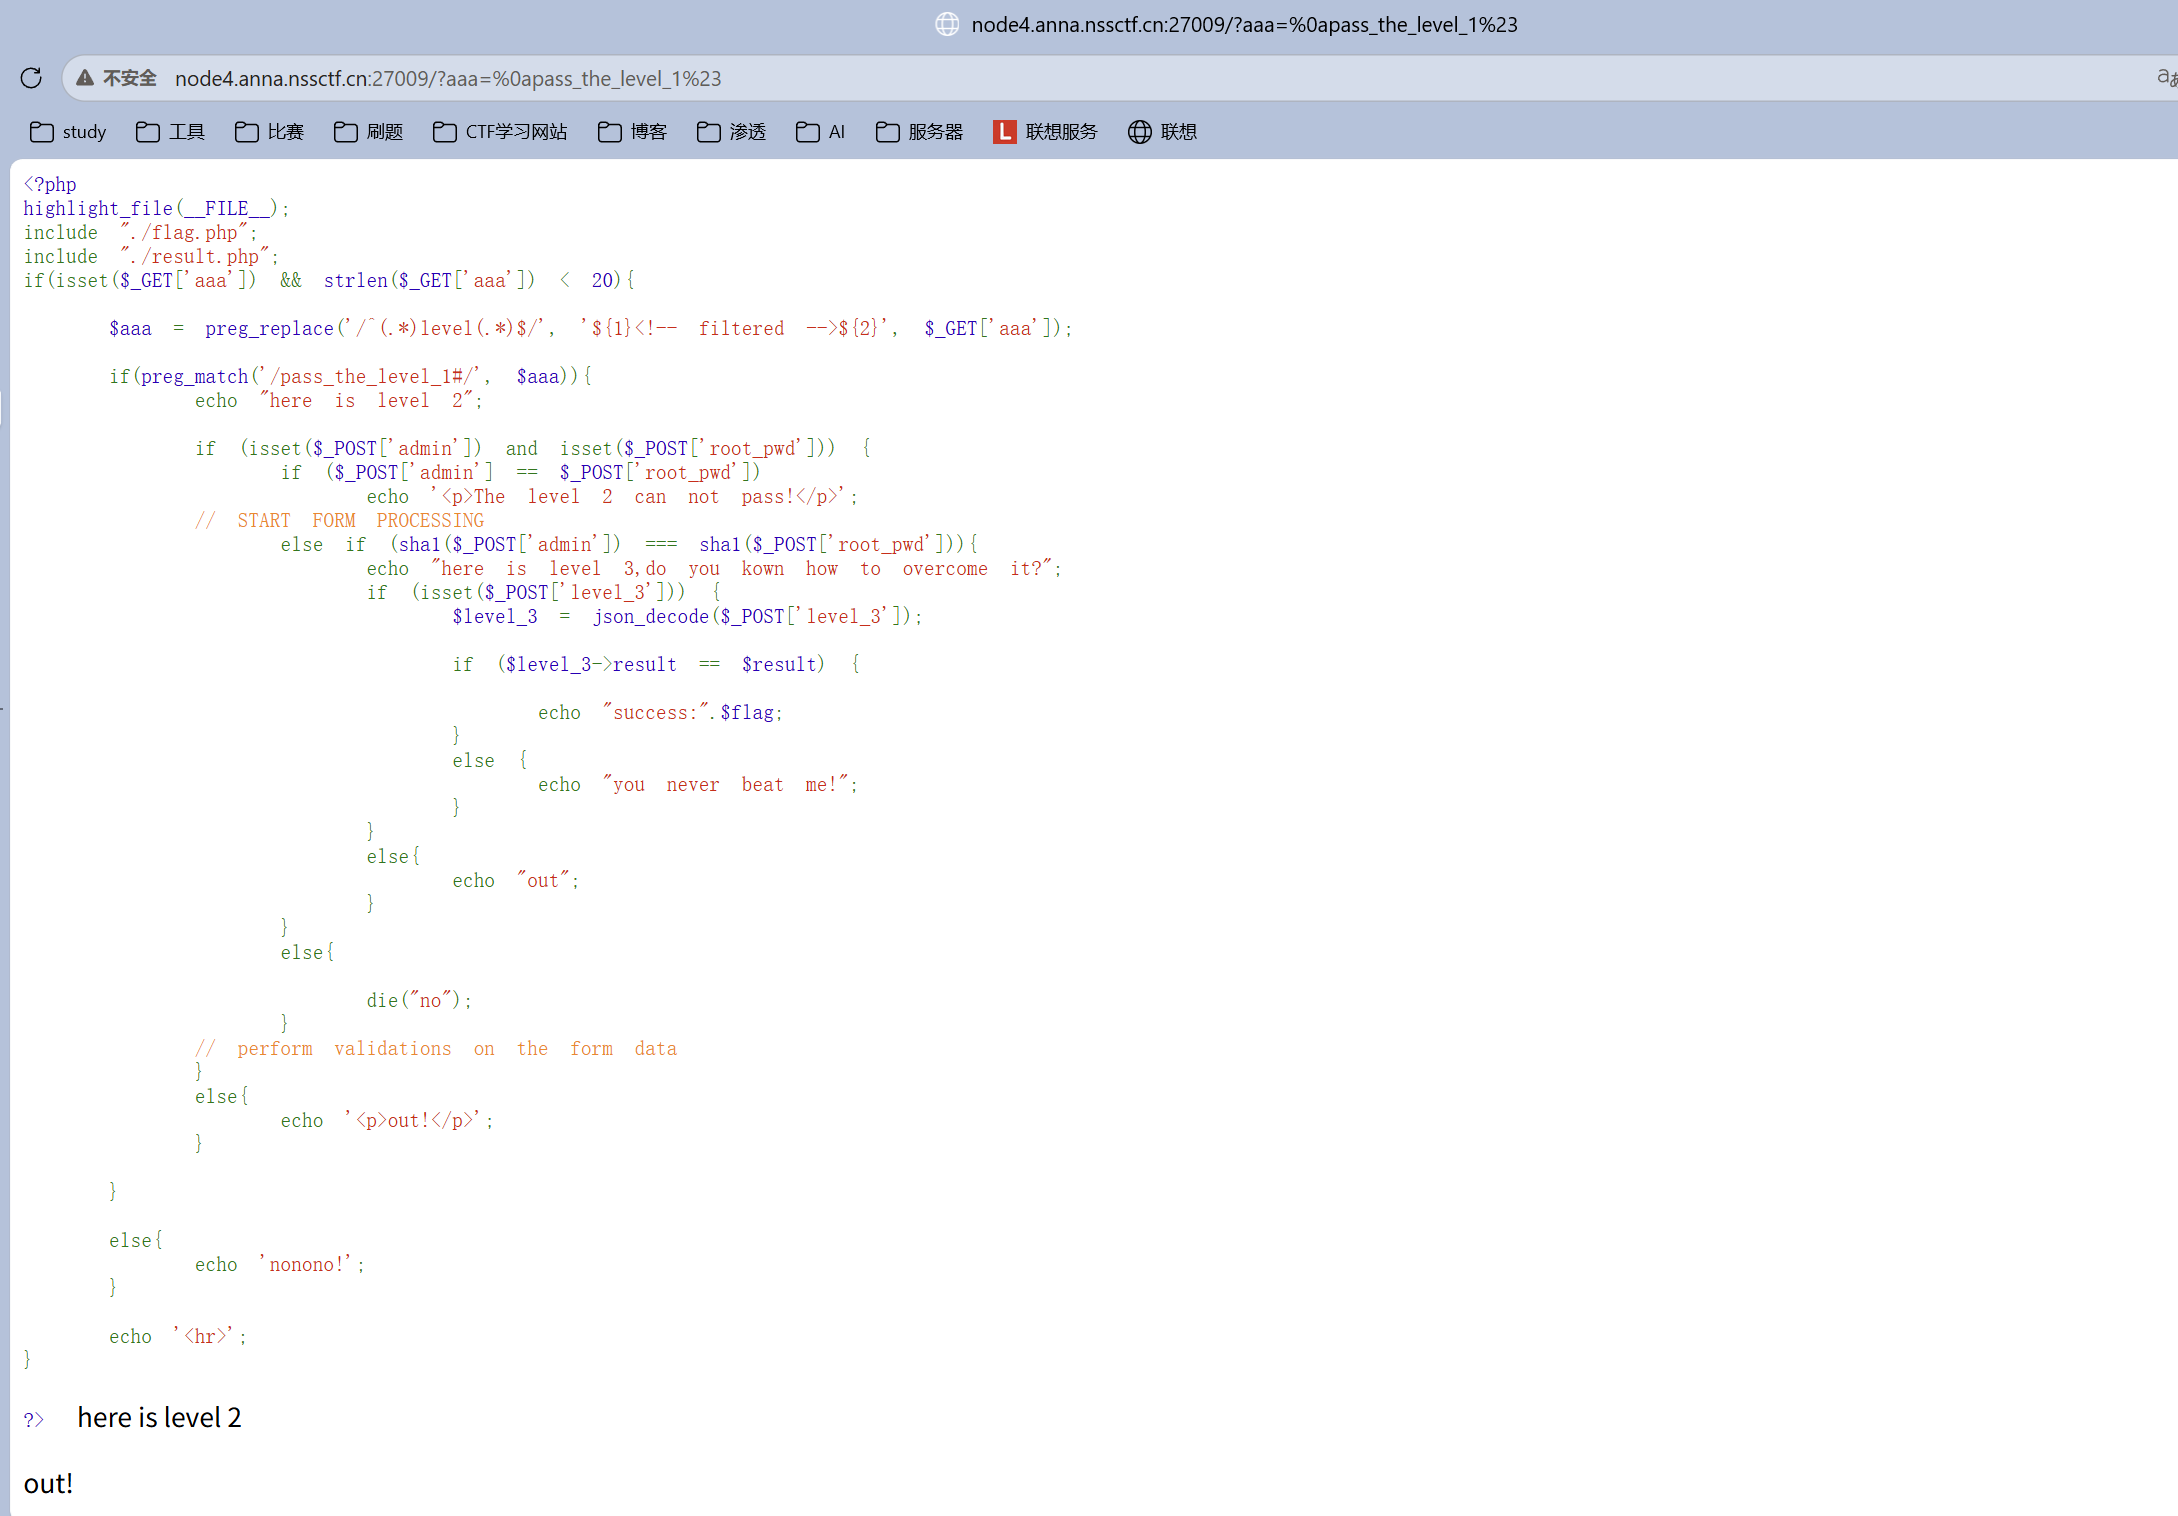The width and height of the screenshot is (2178, 1516).
Task: Click the isset($_POST['level_3']) condition line
Action: tap(543, 592)
